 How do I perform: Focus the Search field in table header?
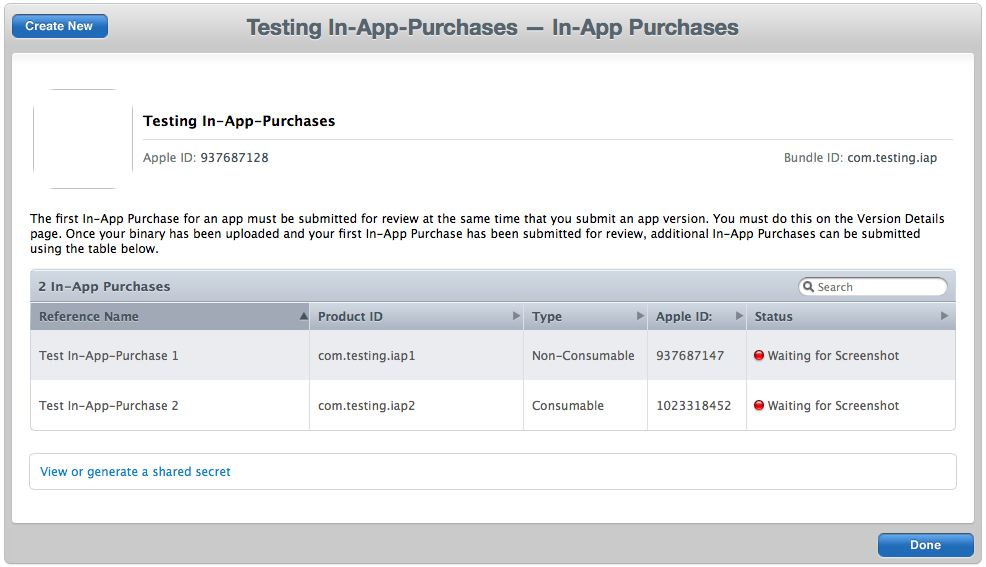(873, 287)
